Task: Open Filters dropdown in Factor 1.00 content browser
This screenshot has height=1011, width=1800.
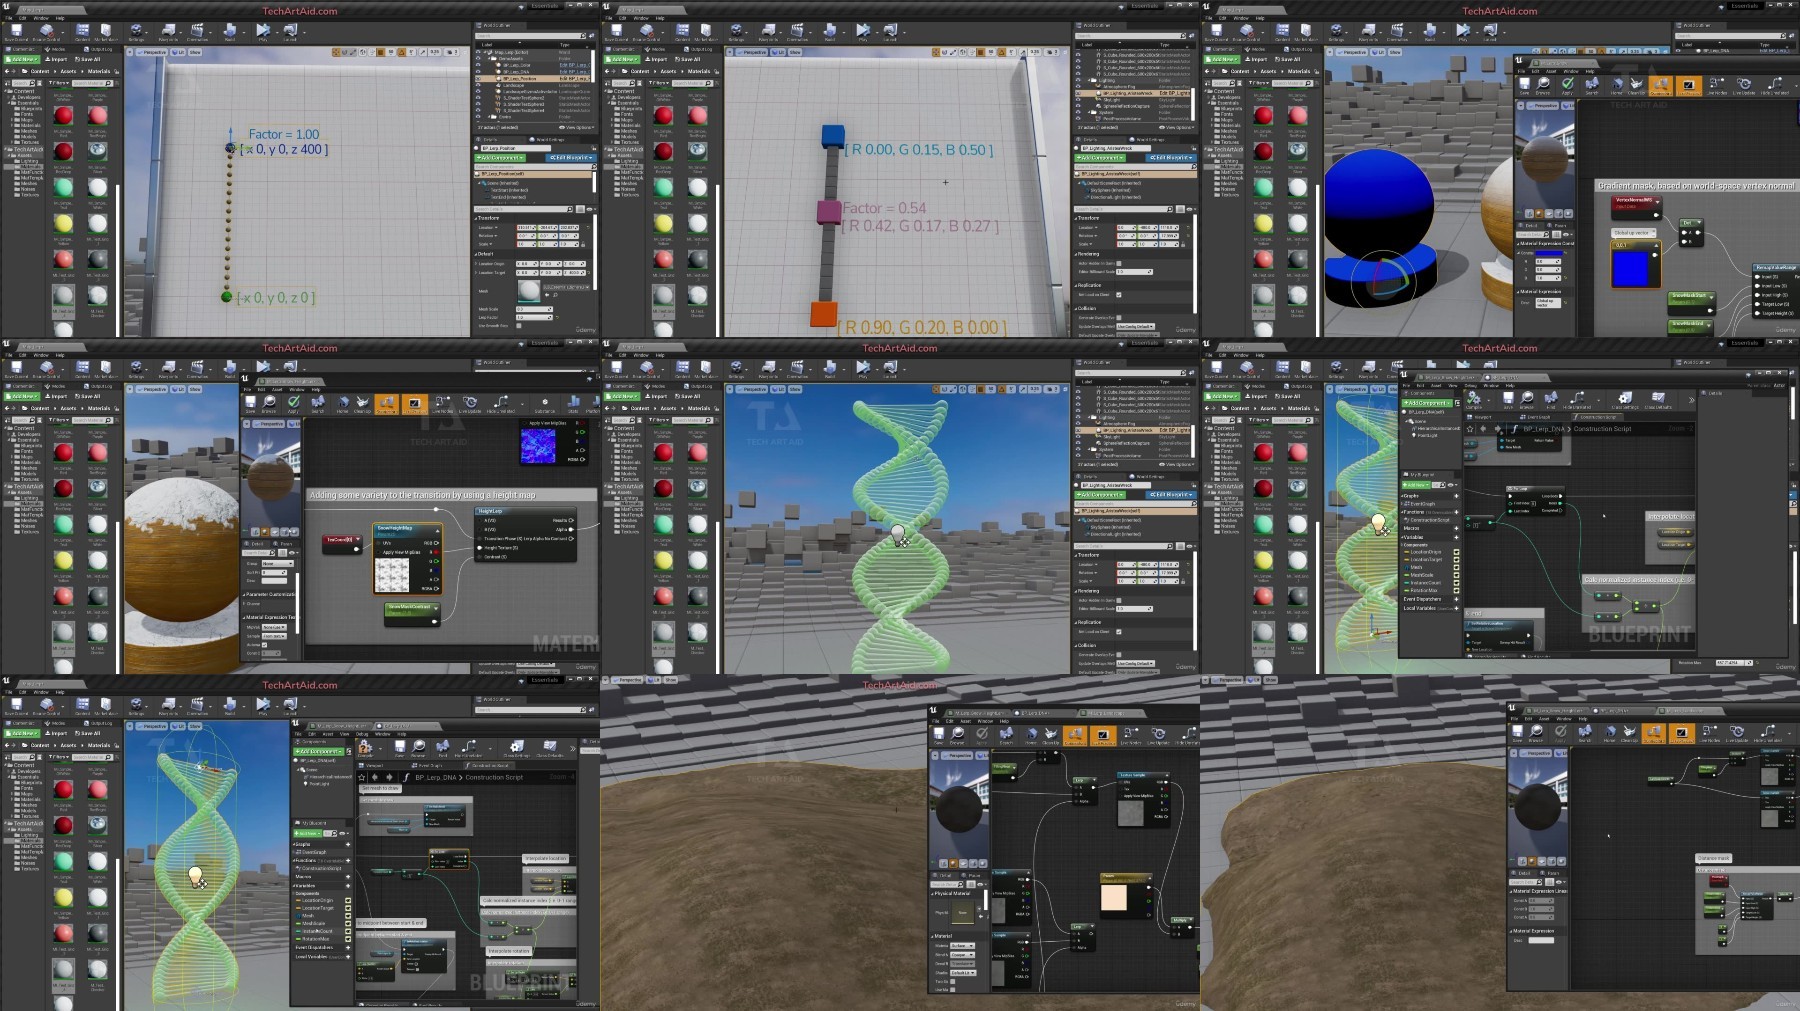Action: pyautogui.click(x=59, y=83)
